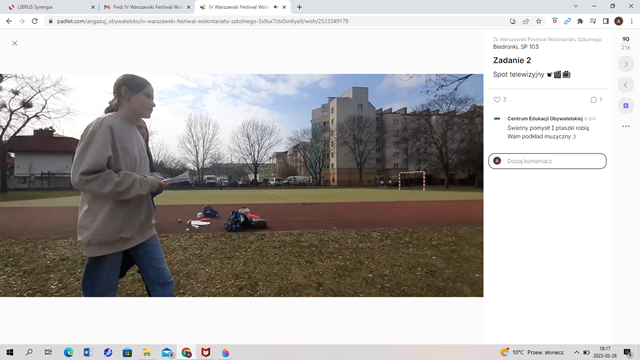Focus the "Dodaj komentarz" comment field

[547, 161]
